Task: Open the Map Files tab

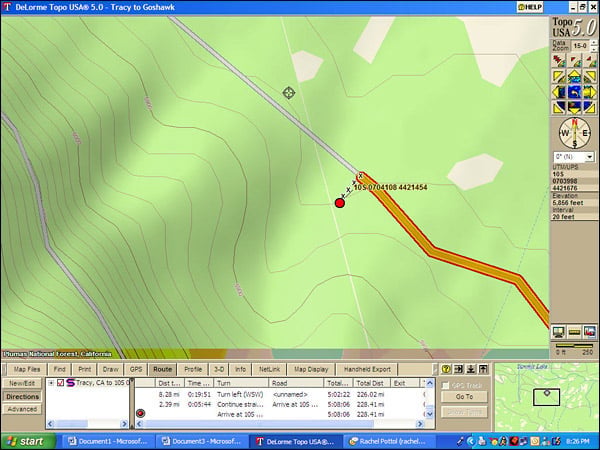Action: pos(27,369)
